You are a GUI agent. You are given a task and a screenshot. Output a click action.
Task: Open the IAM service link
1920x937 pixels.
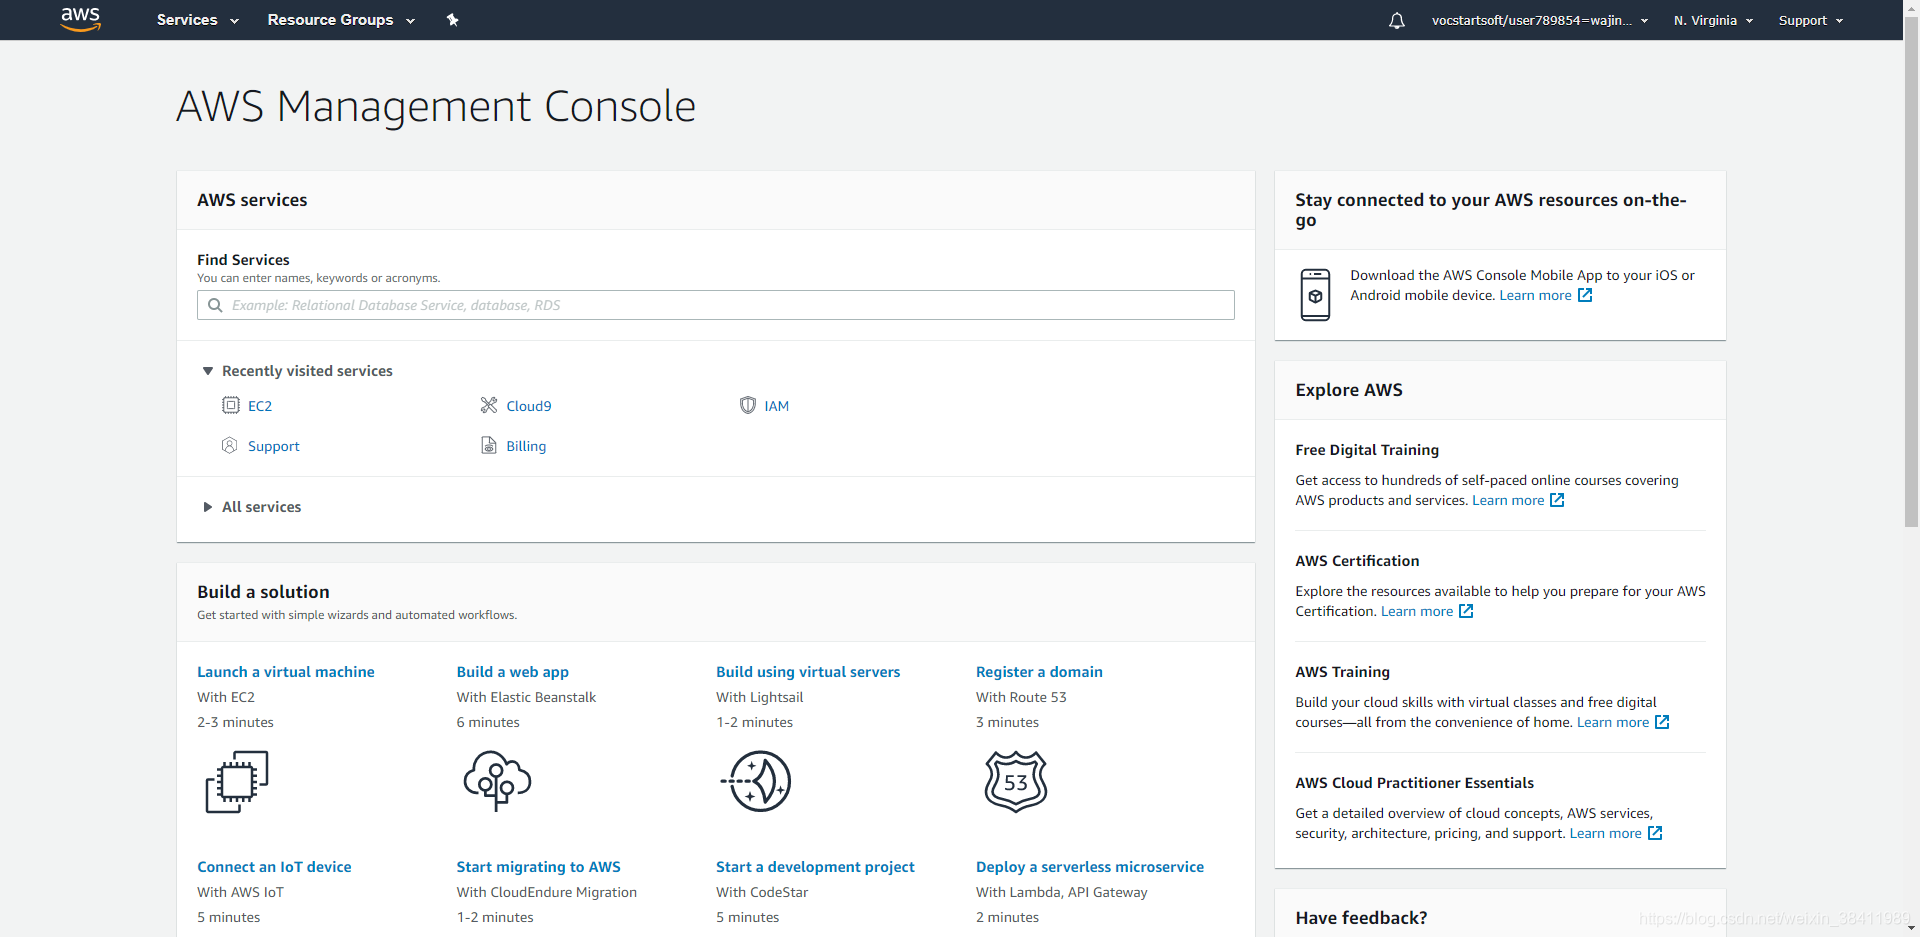click(x=776, y=406)
